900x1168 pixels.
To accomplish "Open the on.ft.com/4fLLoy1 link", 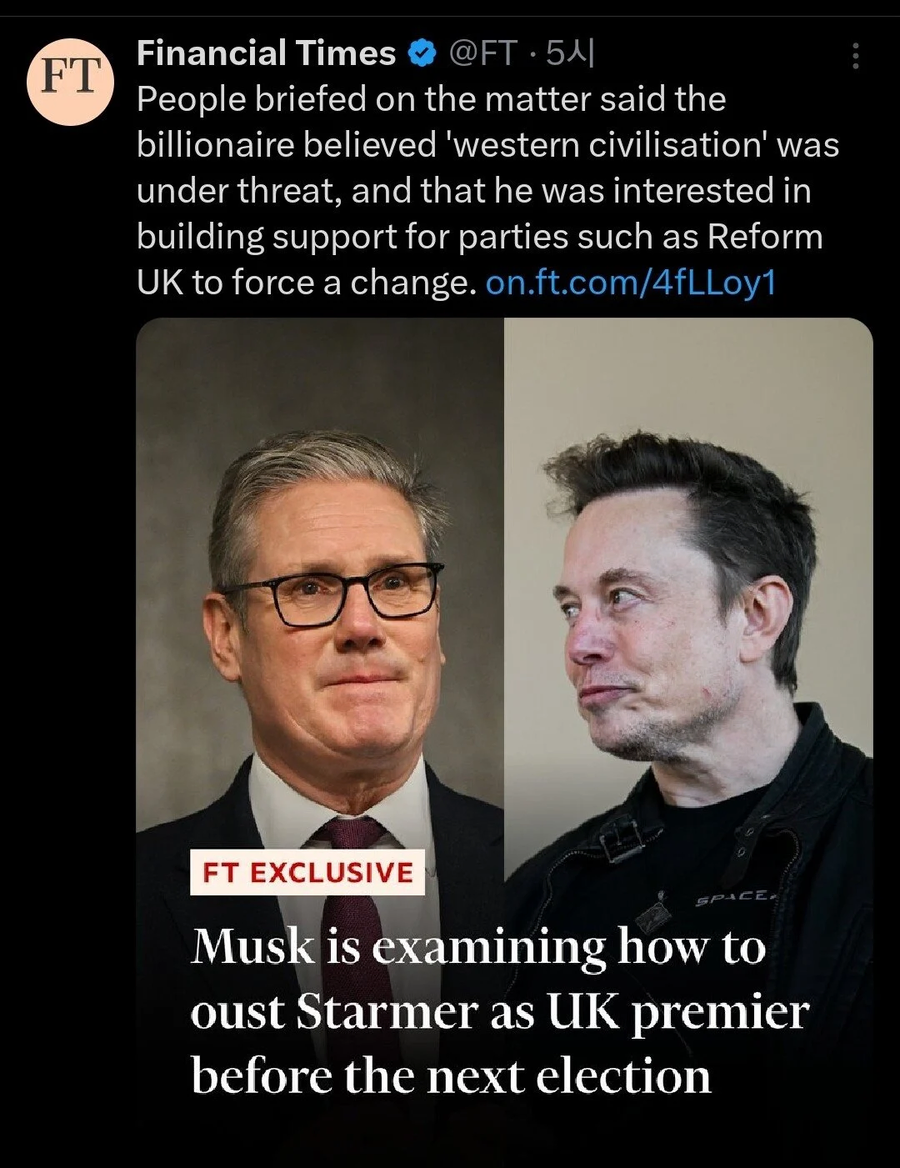I will click(630, 283).
